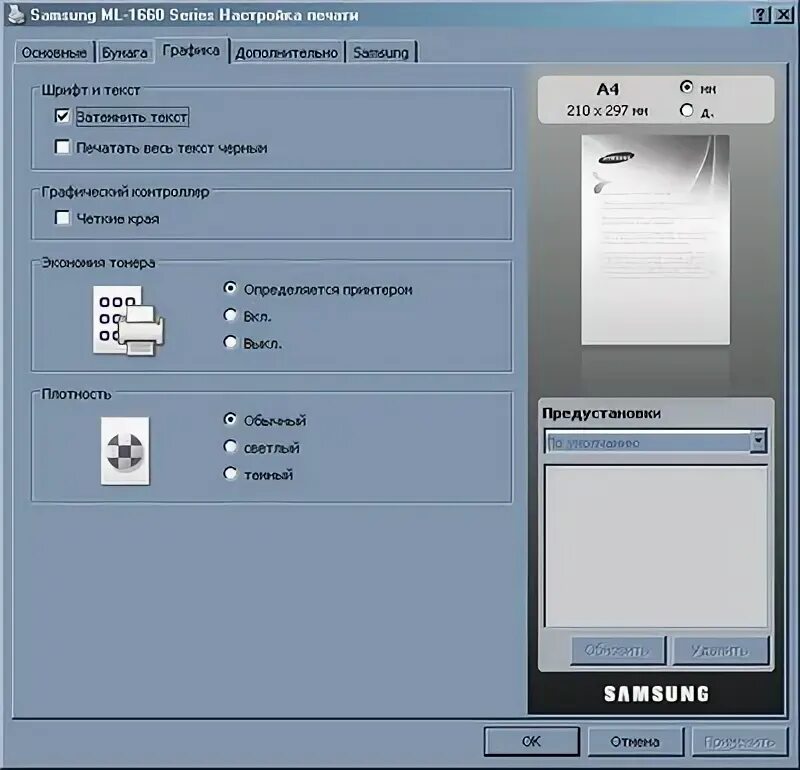Toggle the Затемнить текст checkbox
800x770 pixels.
tap(62, 116)
